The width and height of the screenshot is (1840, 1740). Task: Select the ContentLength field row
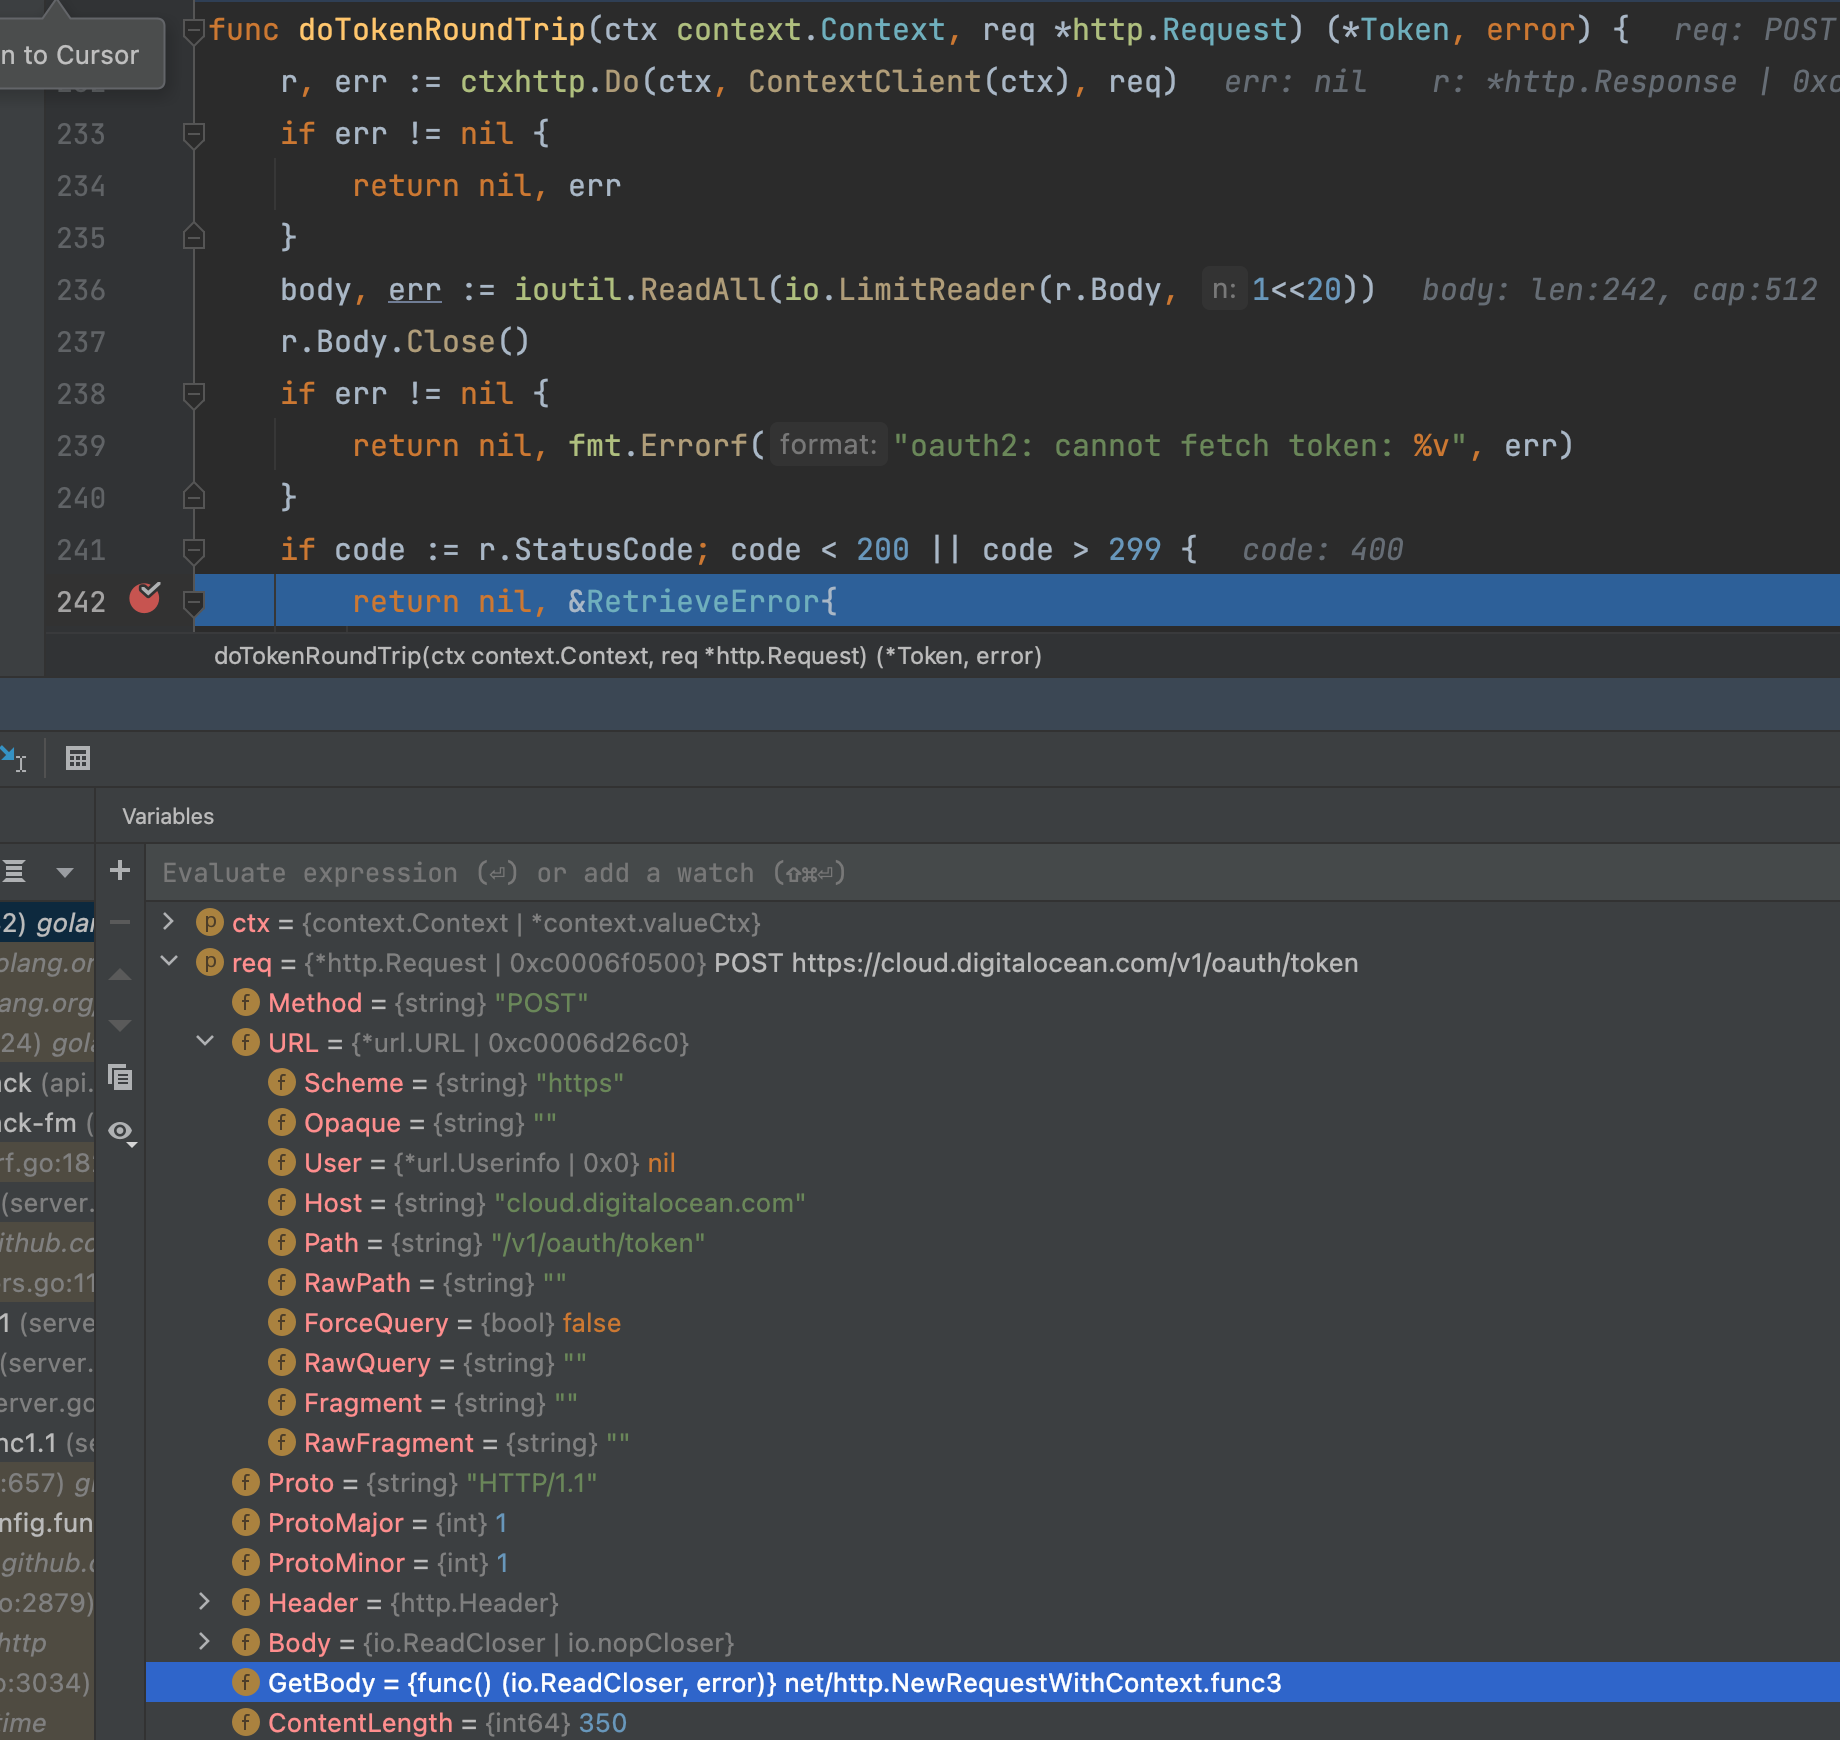coord(992,1722)
